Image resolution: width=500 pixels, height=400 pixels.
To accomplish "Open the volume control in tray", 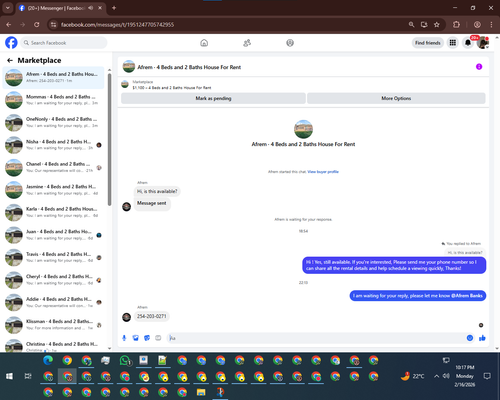I will click(x=446, y=376).
